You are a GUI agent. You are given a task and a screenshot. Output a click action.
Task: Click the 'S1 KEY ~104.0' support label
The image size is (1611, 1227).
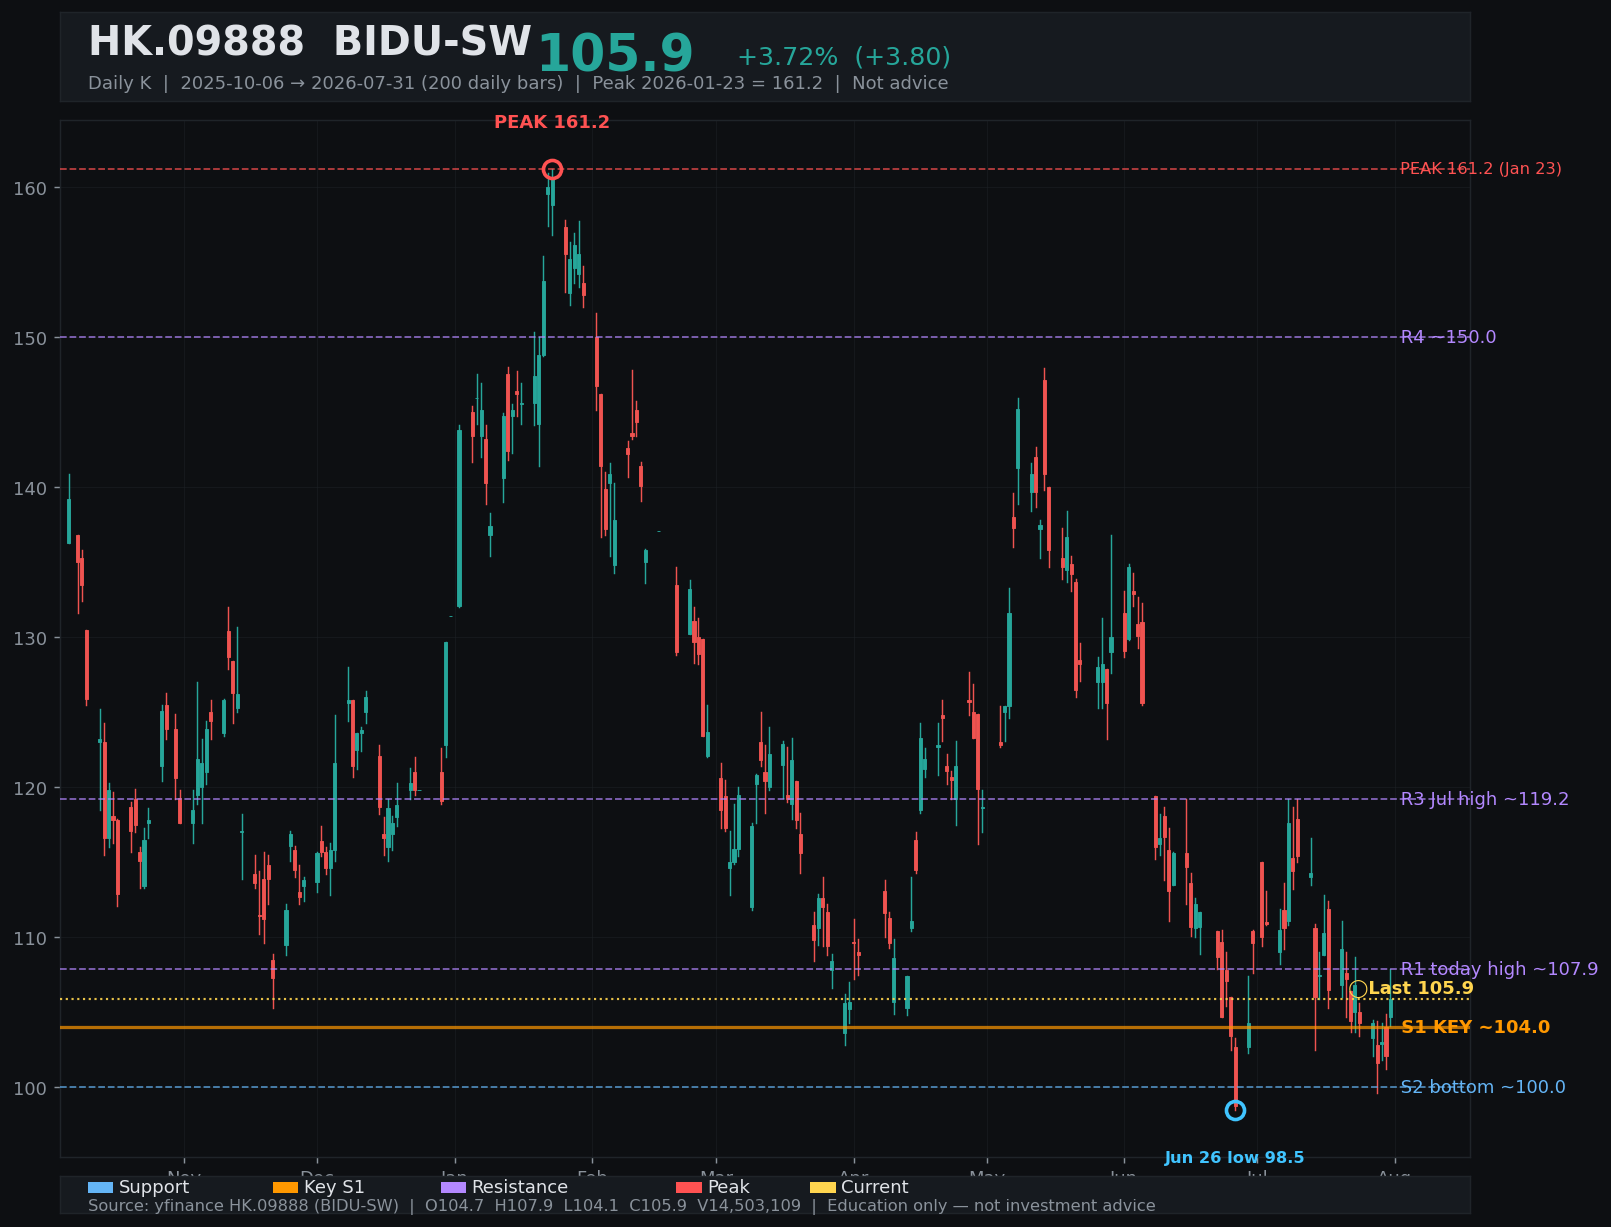point(1476,1027)
